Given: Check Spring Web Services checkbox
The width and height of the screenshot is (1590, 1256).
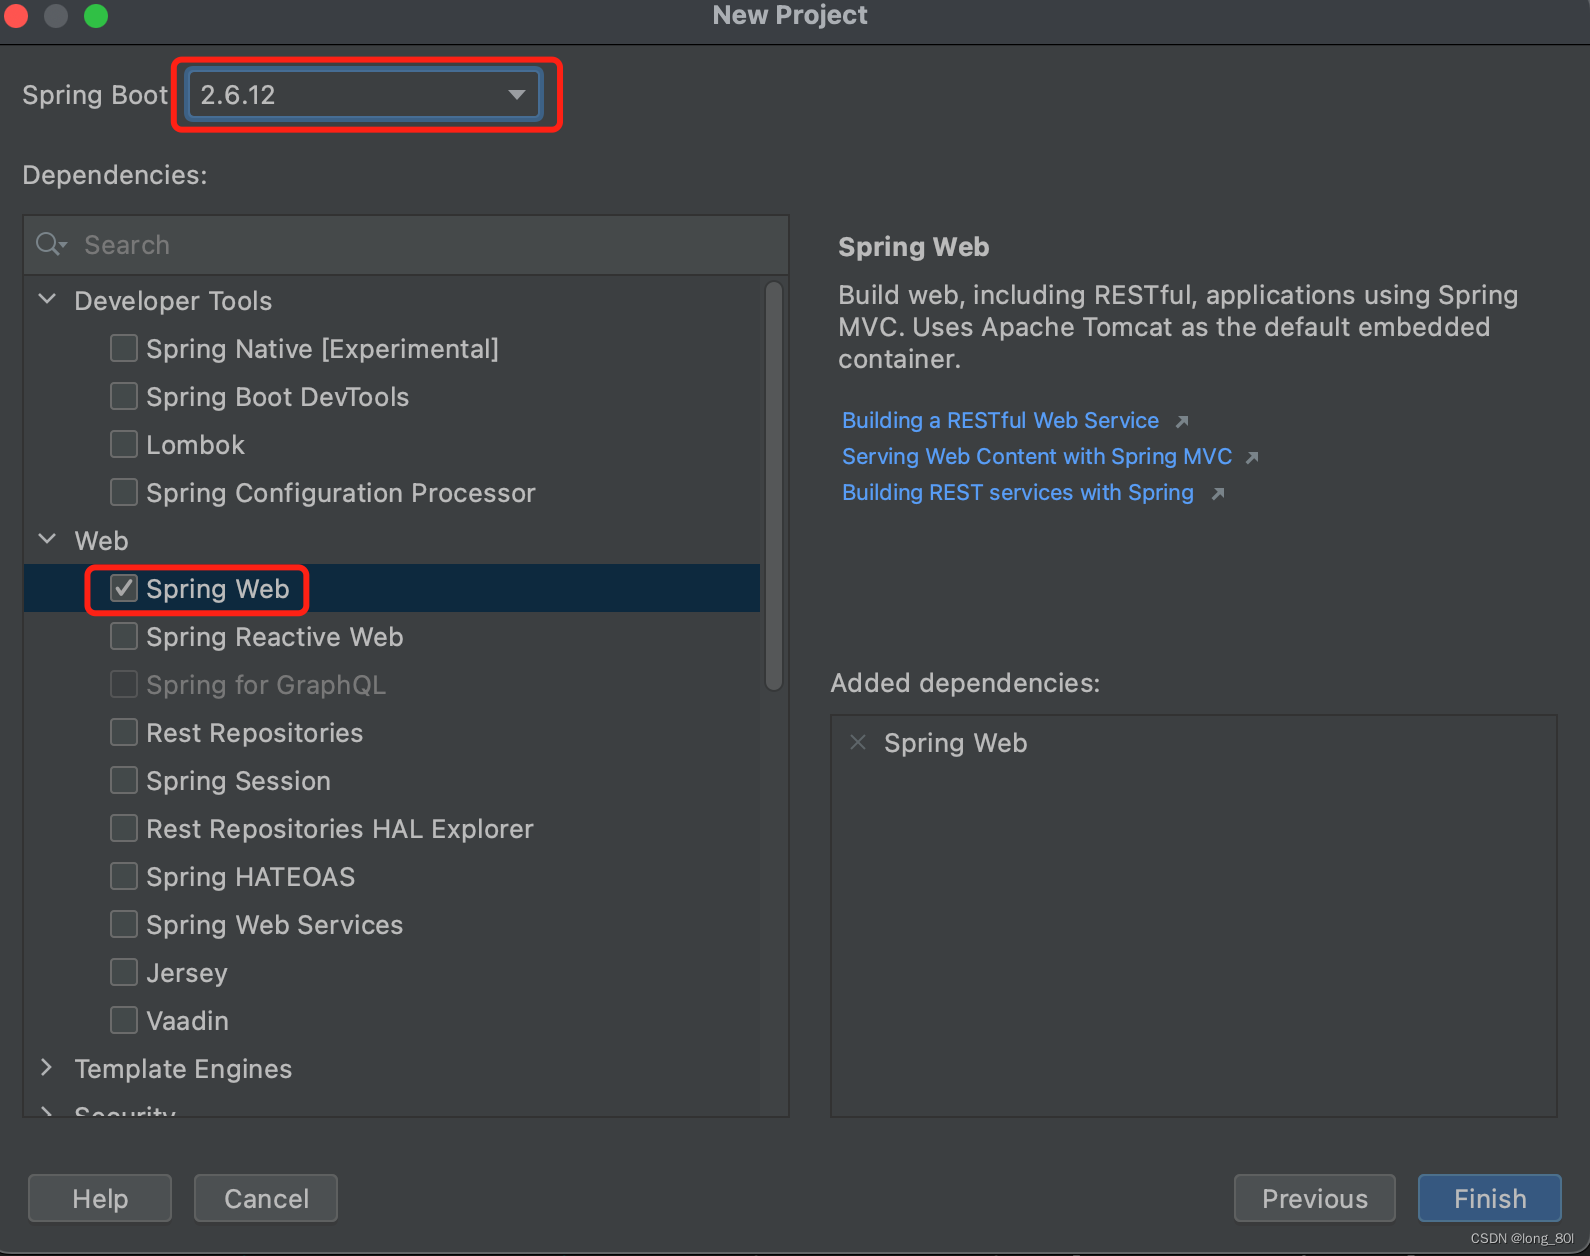Looking at the screenshot, I should point(124,924).
